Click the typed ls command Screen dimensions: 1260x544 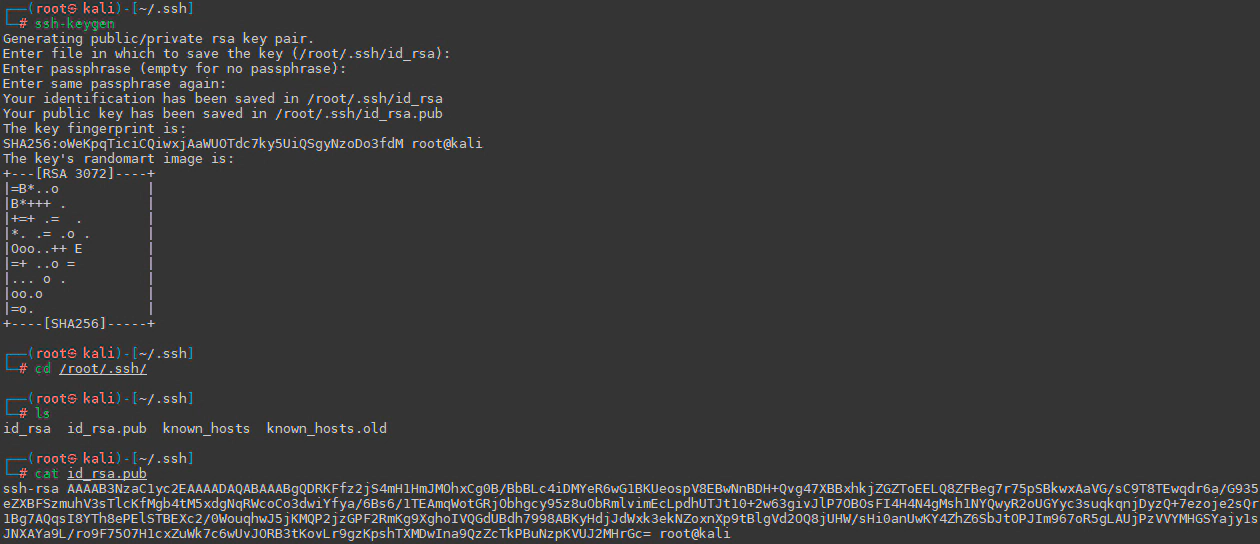43,413
